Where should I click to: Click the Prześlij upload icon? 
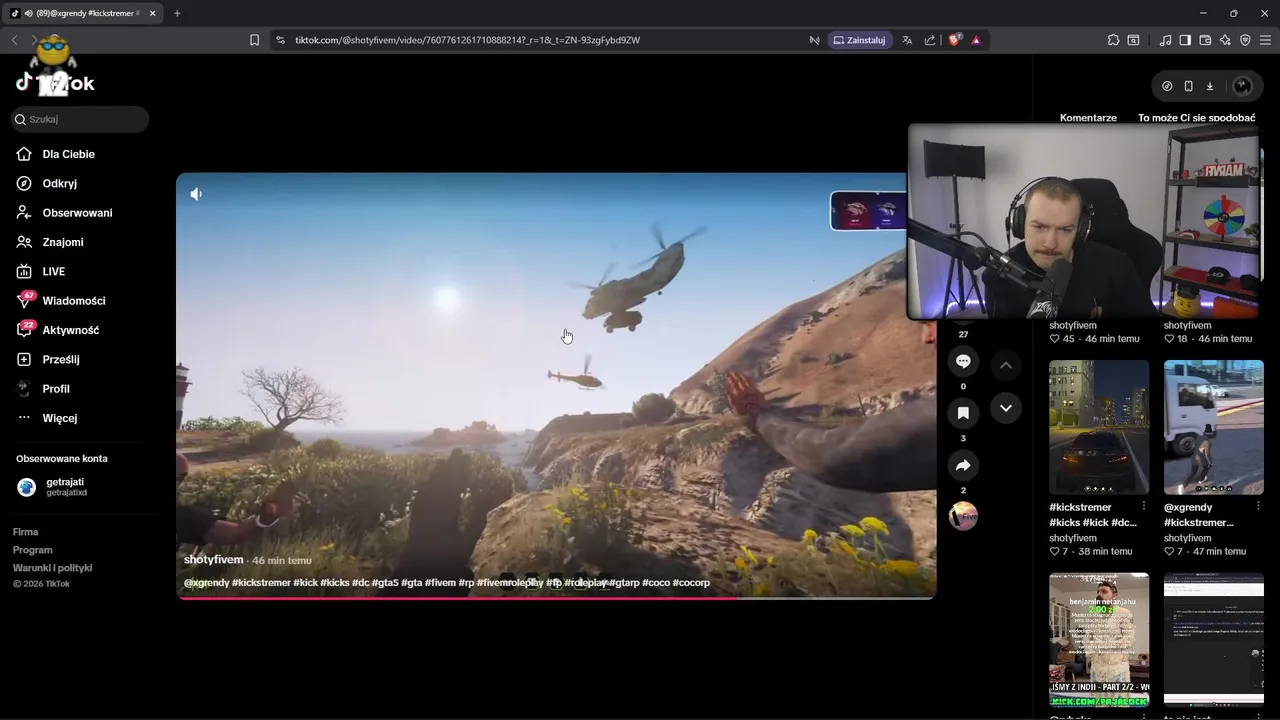[24, 359]
